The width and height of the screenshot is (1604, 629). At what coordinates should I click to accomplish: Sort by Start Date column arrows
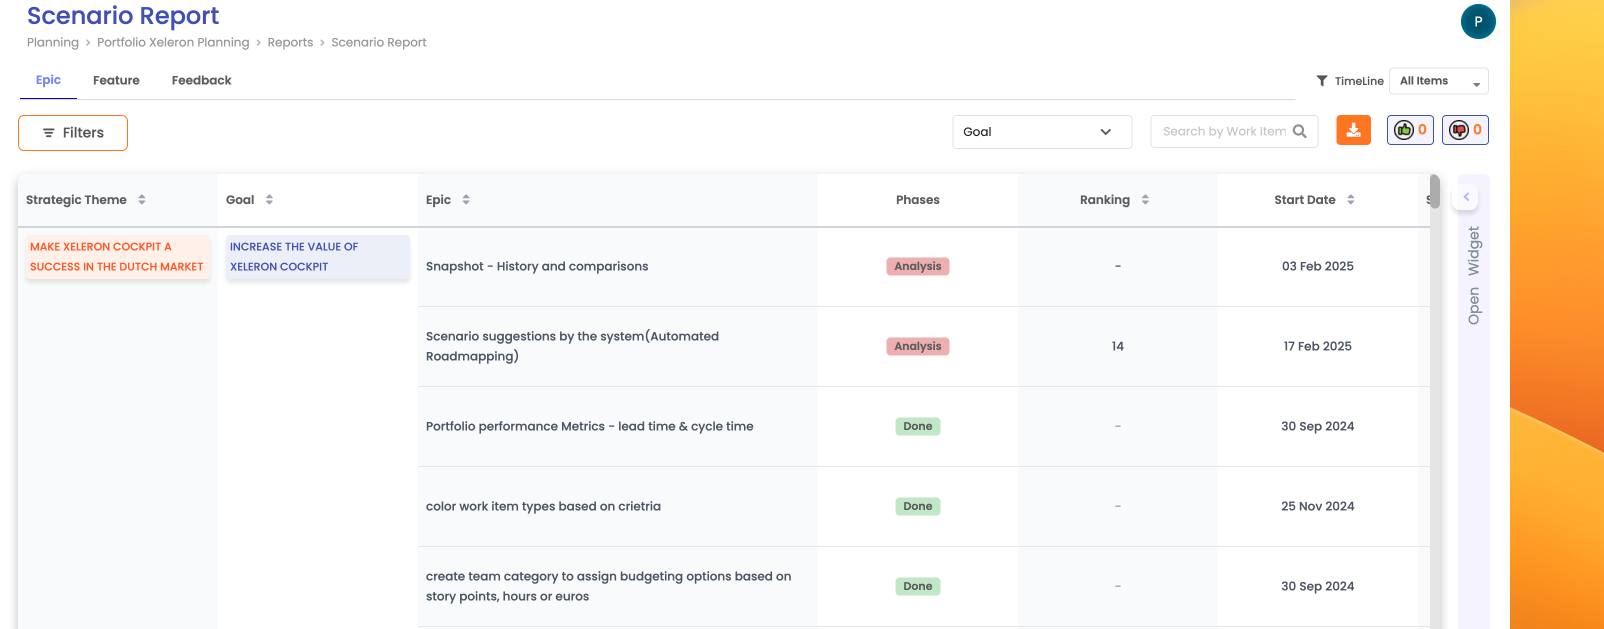click(x=1351, y=200)
